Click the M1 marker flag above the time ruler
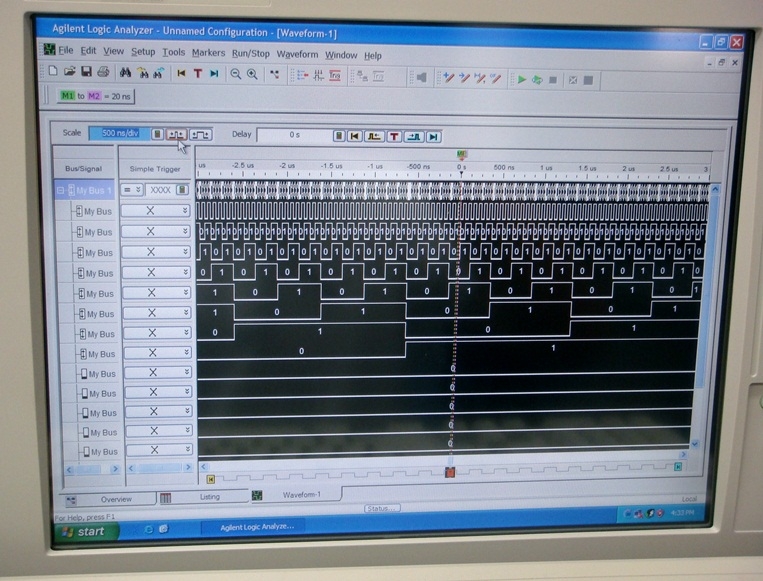763x581 pixels. coord(462,155)
